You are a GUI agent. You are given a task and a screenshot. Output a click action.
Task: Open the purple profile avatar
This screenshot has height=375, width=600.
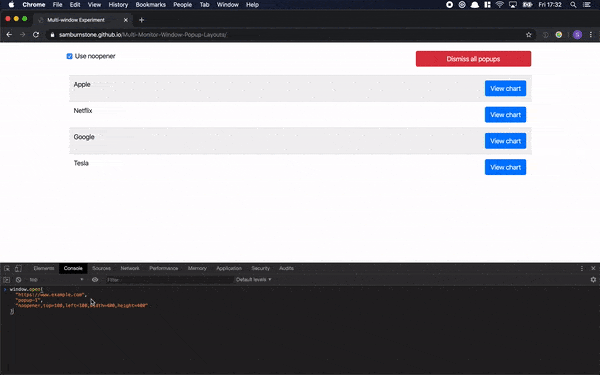click(578, 34)
